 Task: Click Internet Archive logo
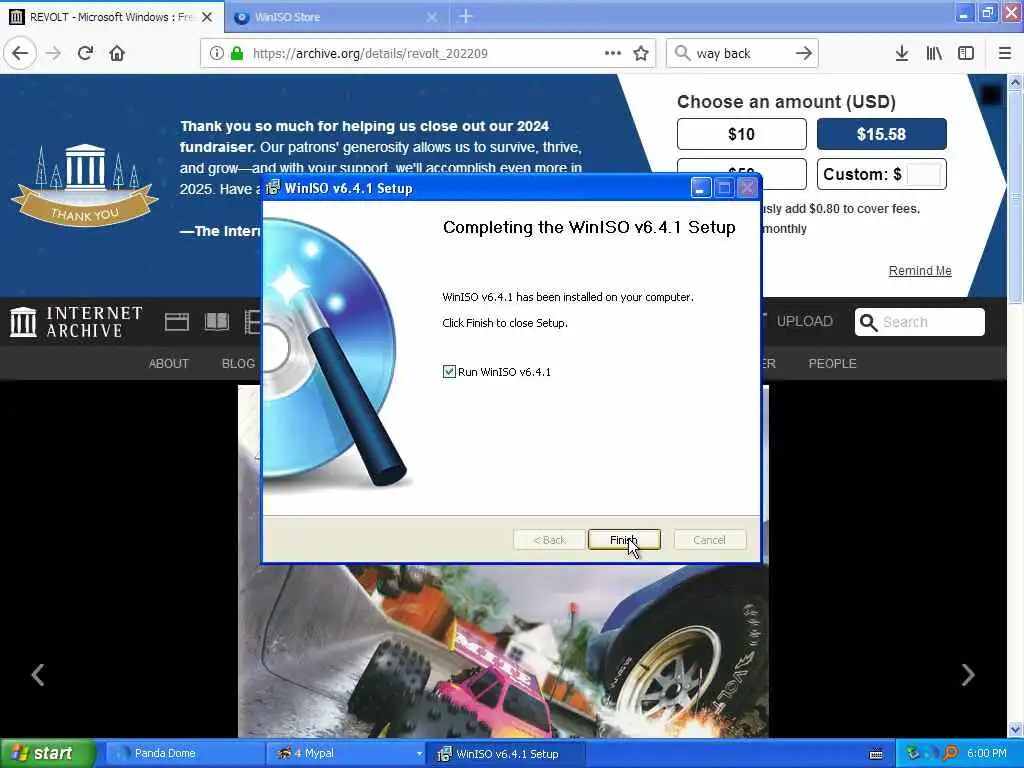point(76,322)
